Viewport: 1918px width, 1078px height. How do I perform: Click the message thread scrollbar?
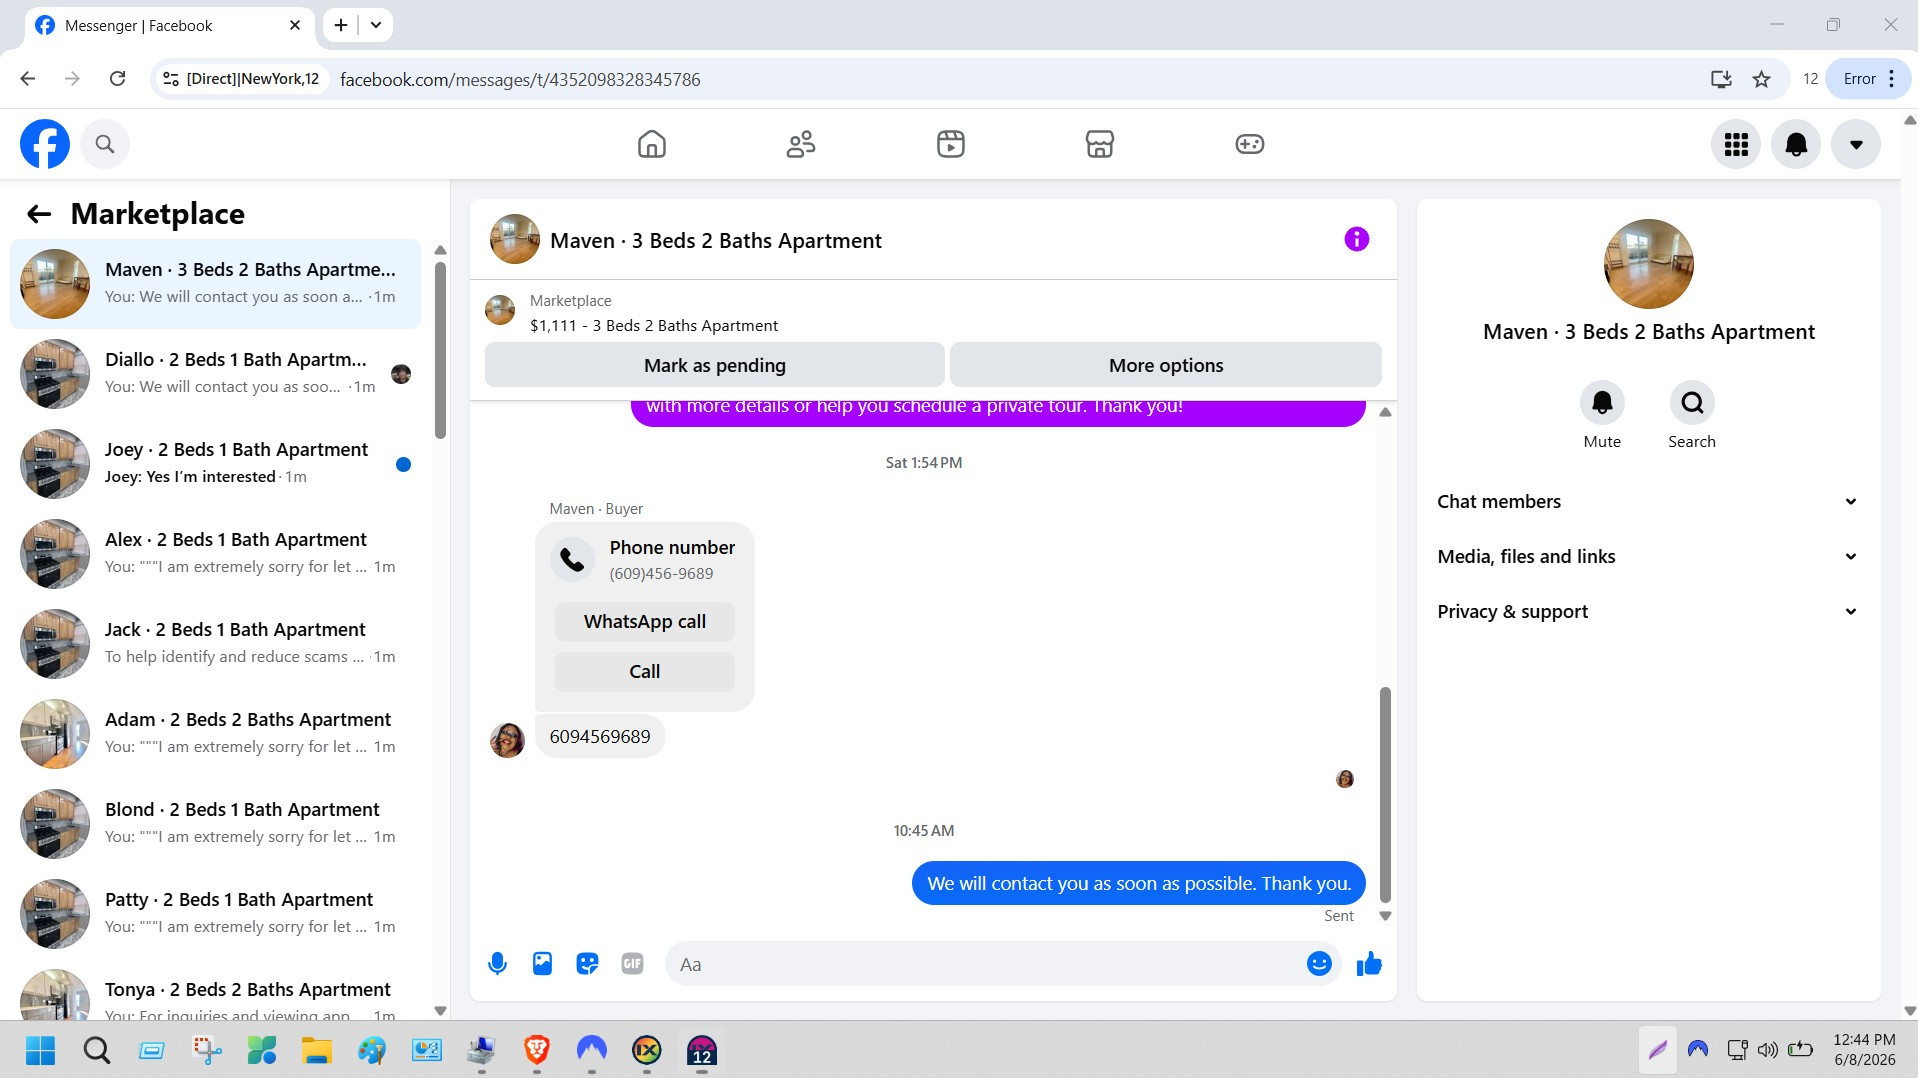click(1385, 794)
